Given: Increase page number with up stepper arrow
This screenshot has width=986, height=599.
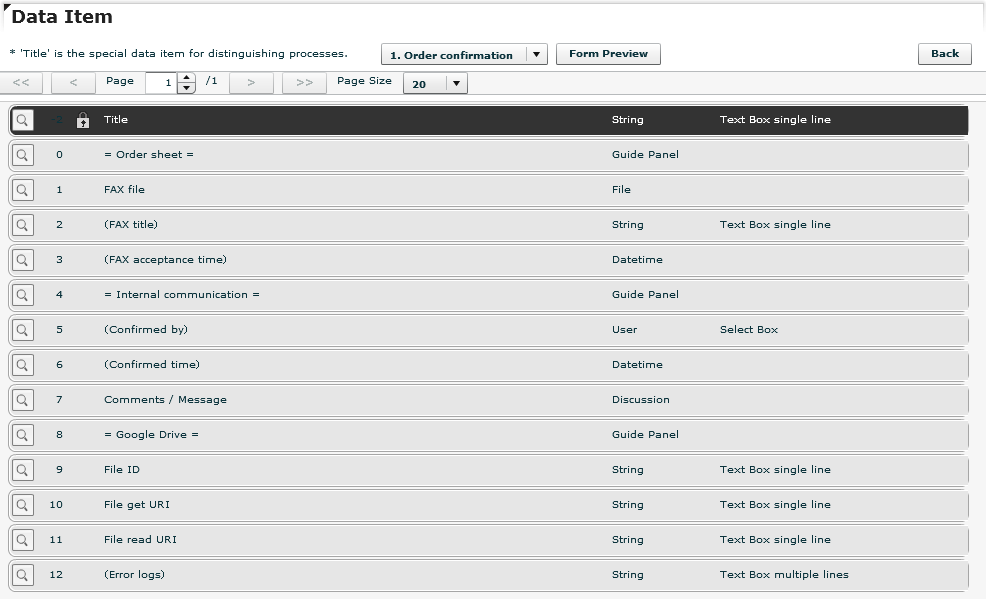Looking at the screenshot, I should 186,78.
